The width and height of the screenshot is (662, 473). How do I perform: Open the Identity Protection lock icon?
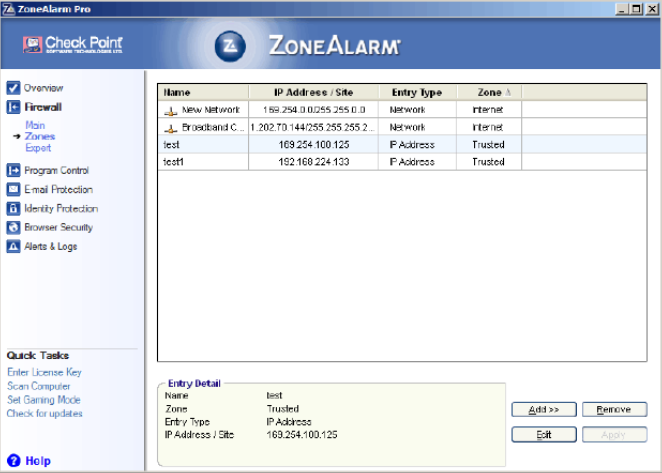tap(13, 208)
